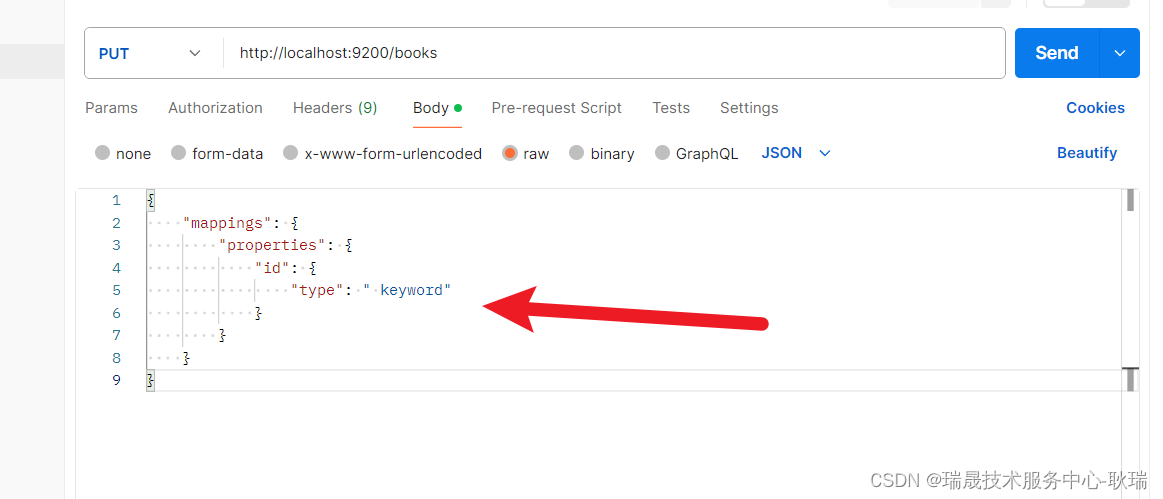1163x499 pixels.
Task: Click the "type" key on line 5
Action: tap(317, 290)
